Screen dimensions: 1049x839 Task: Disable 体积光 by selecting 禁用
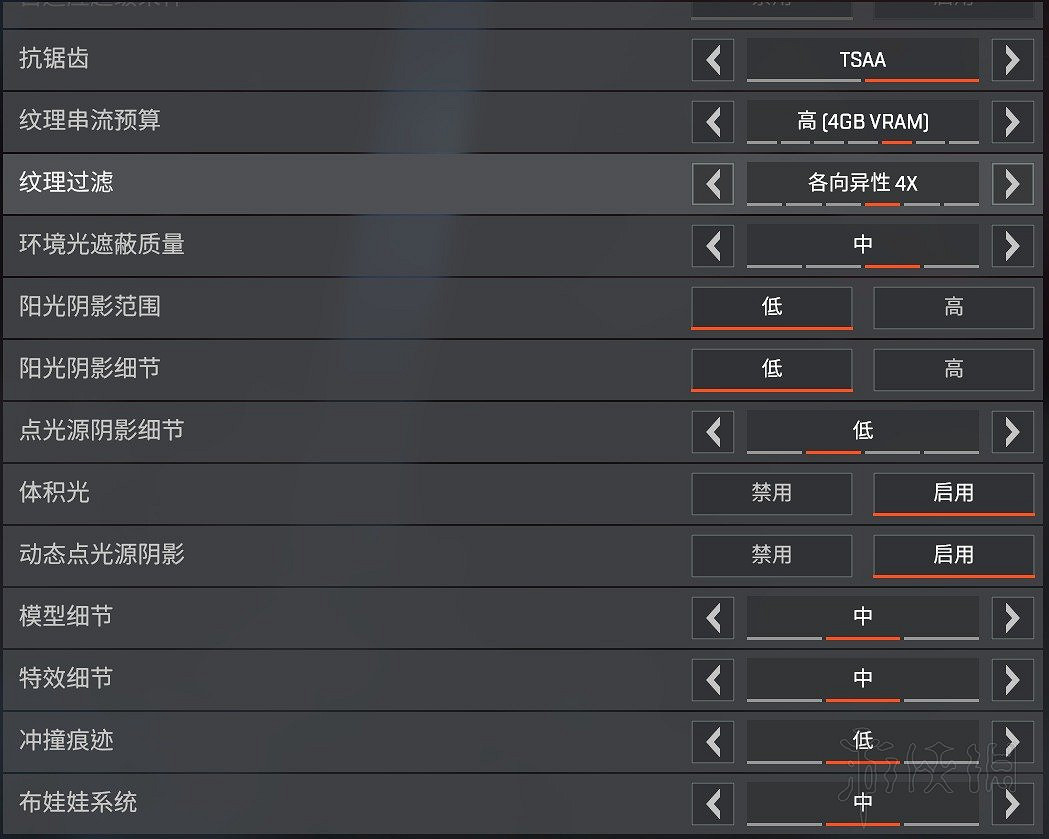pos(771,493)
